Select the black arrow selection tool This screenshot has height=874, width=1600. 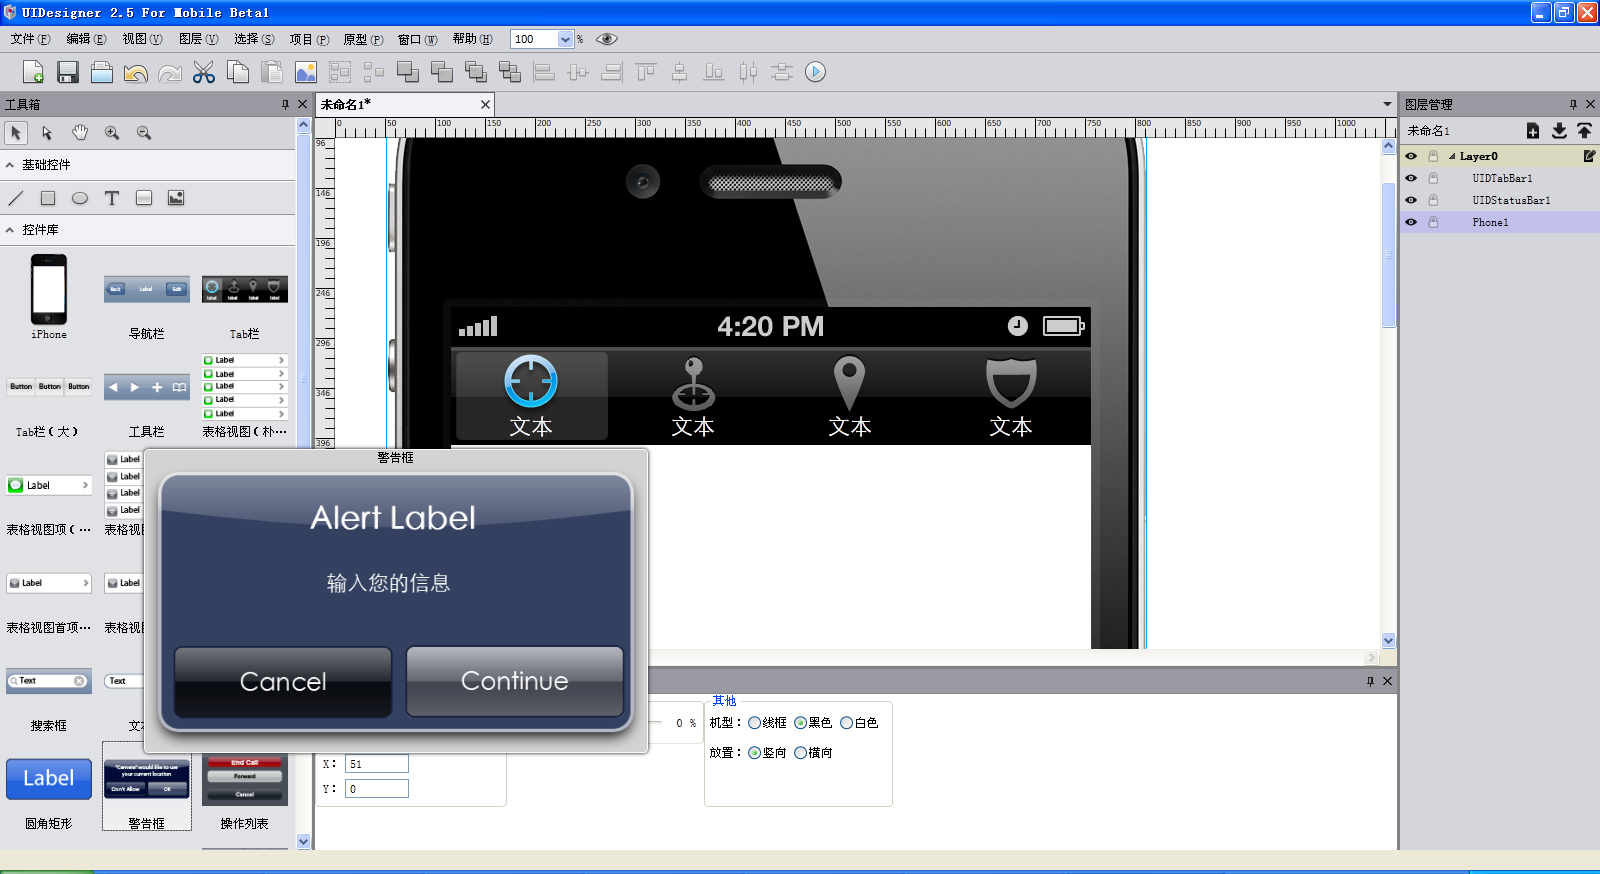point(16,133)
